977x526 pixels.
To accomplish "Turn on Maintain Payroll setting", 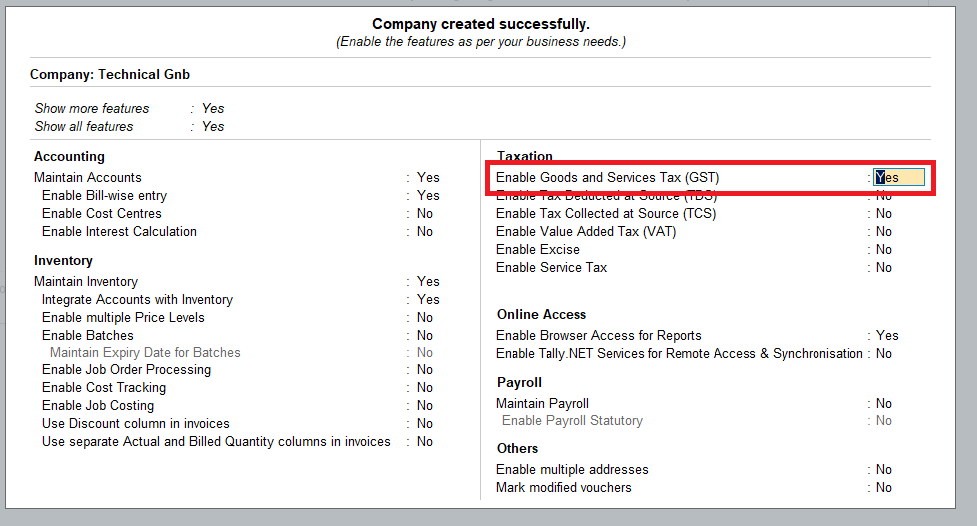I will coord(884,403).
